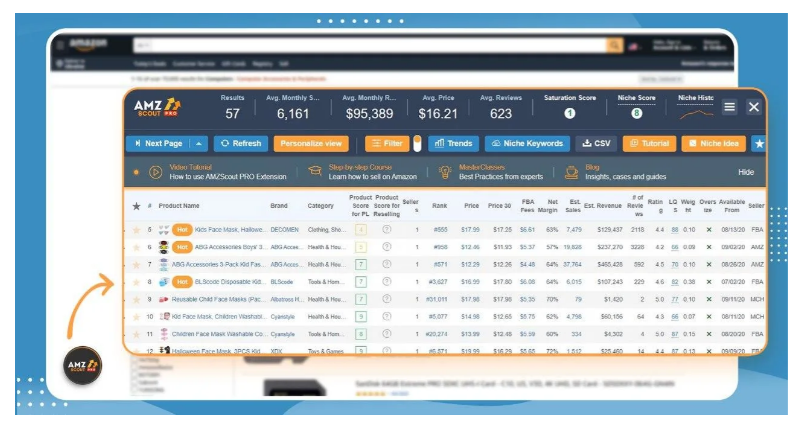Click the AMZ Scout PRO logo in header
The height and width of the screenshot is (432, 803).
tap(157, 107)
